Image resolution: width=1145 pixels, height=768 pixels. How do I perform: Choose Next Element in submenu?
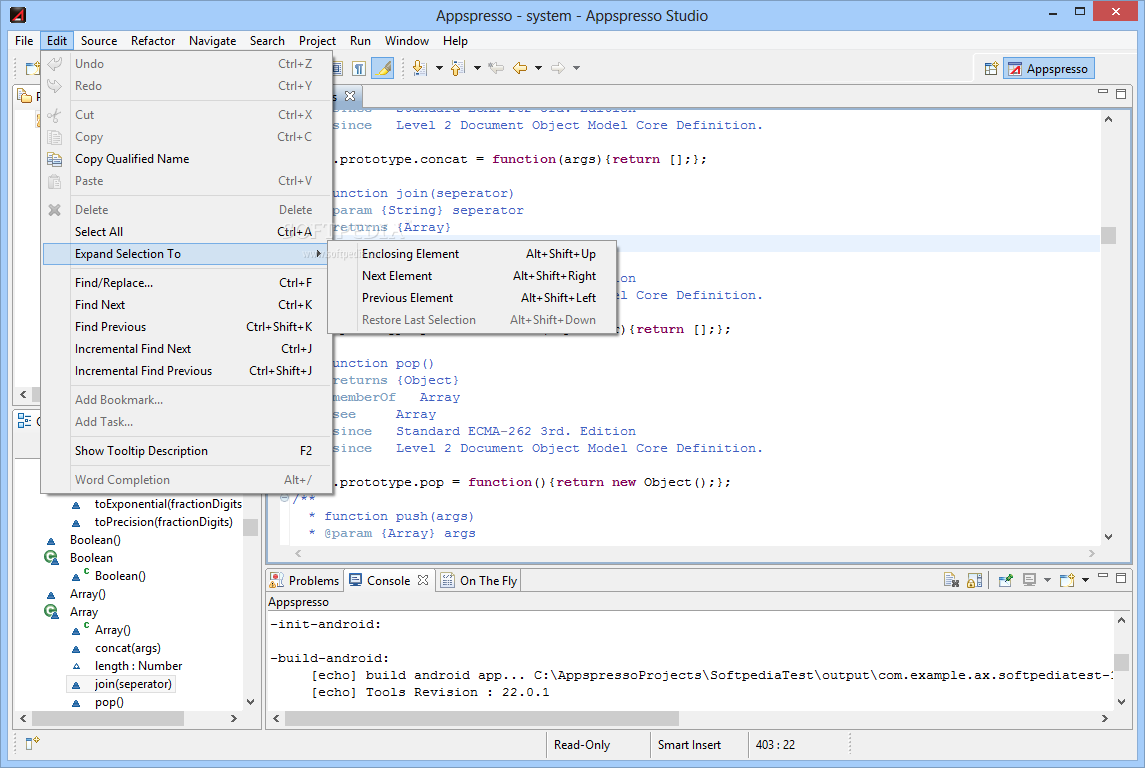coord(472,276)
